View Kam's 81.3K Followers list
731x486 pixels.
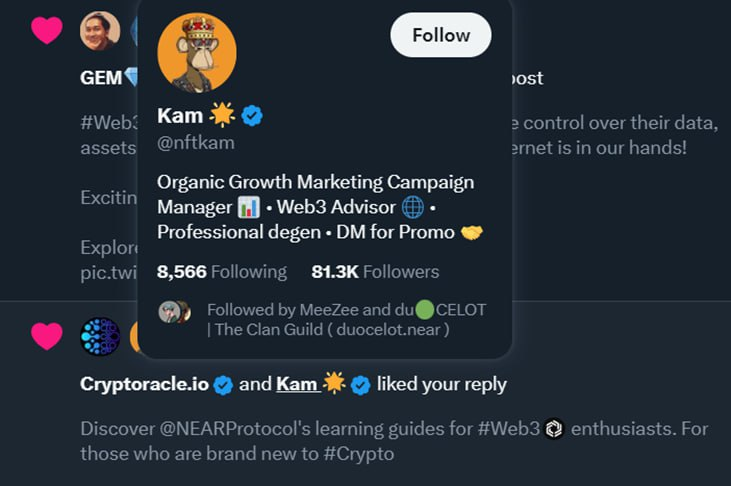[375, 272]
